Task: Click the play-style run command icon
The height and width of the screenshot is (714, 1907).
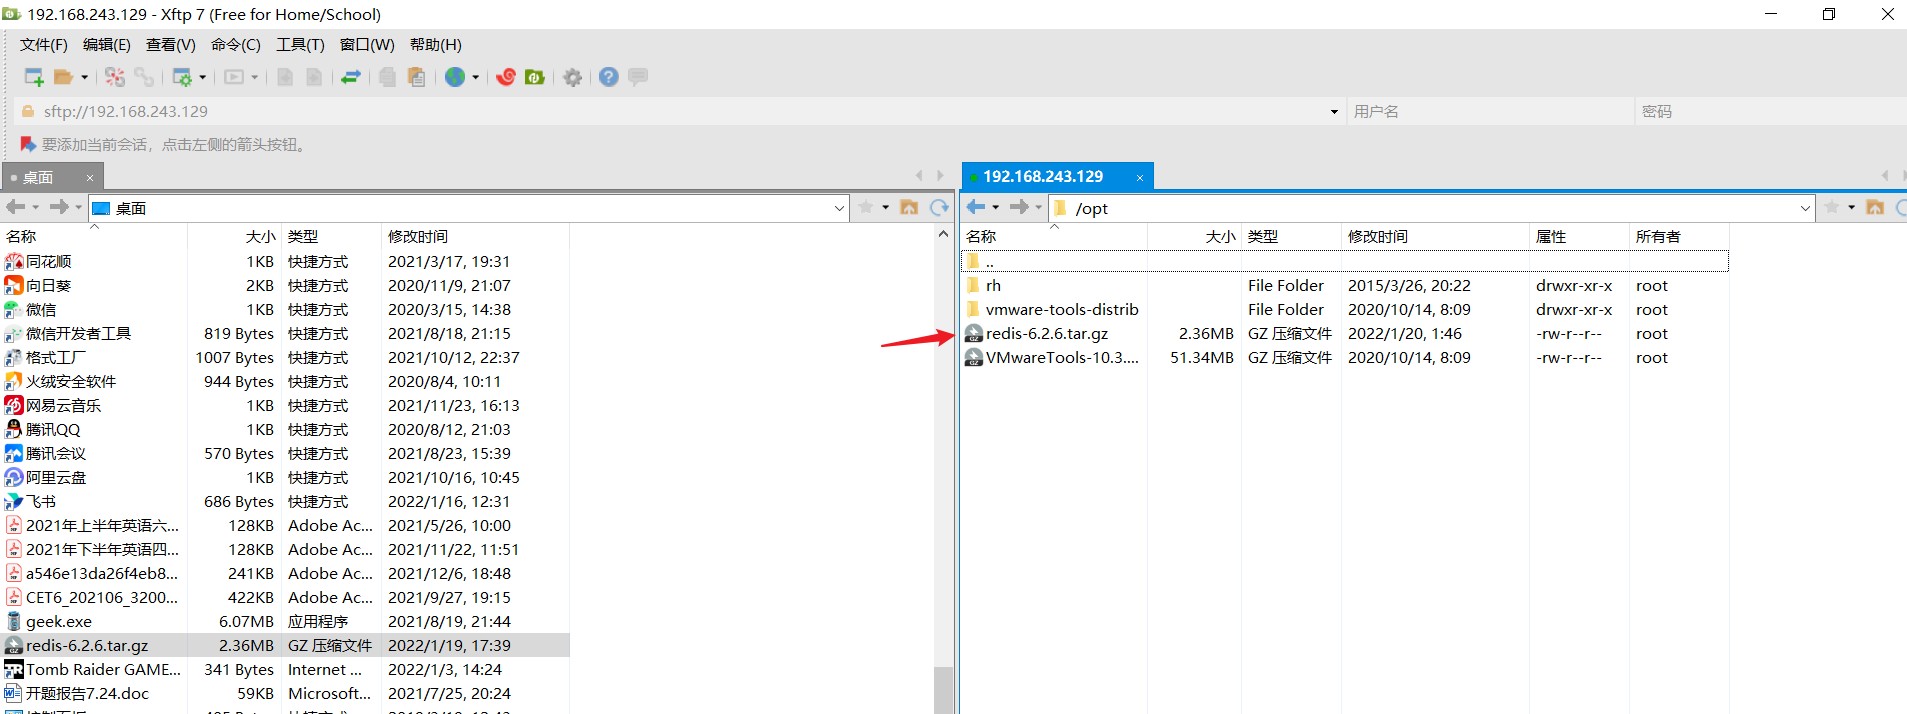Action: [234, 77]
